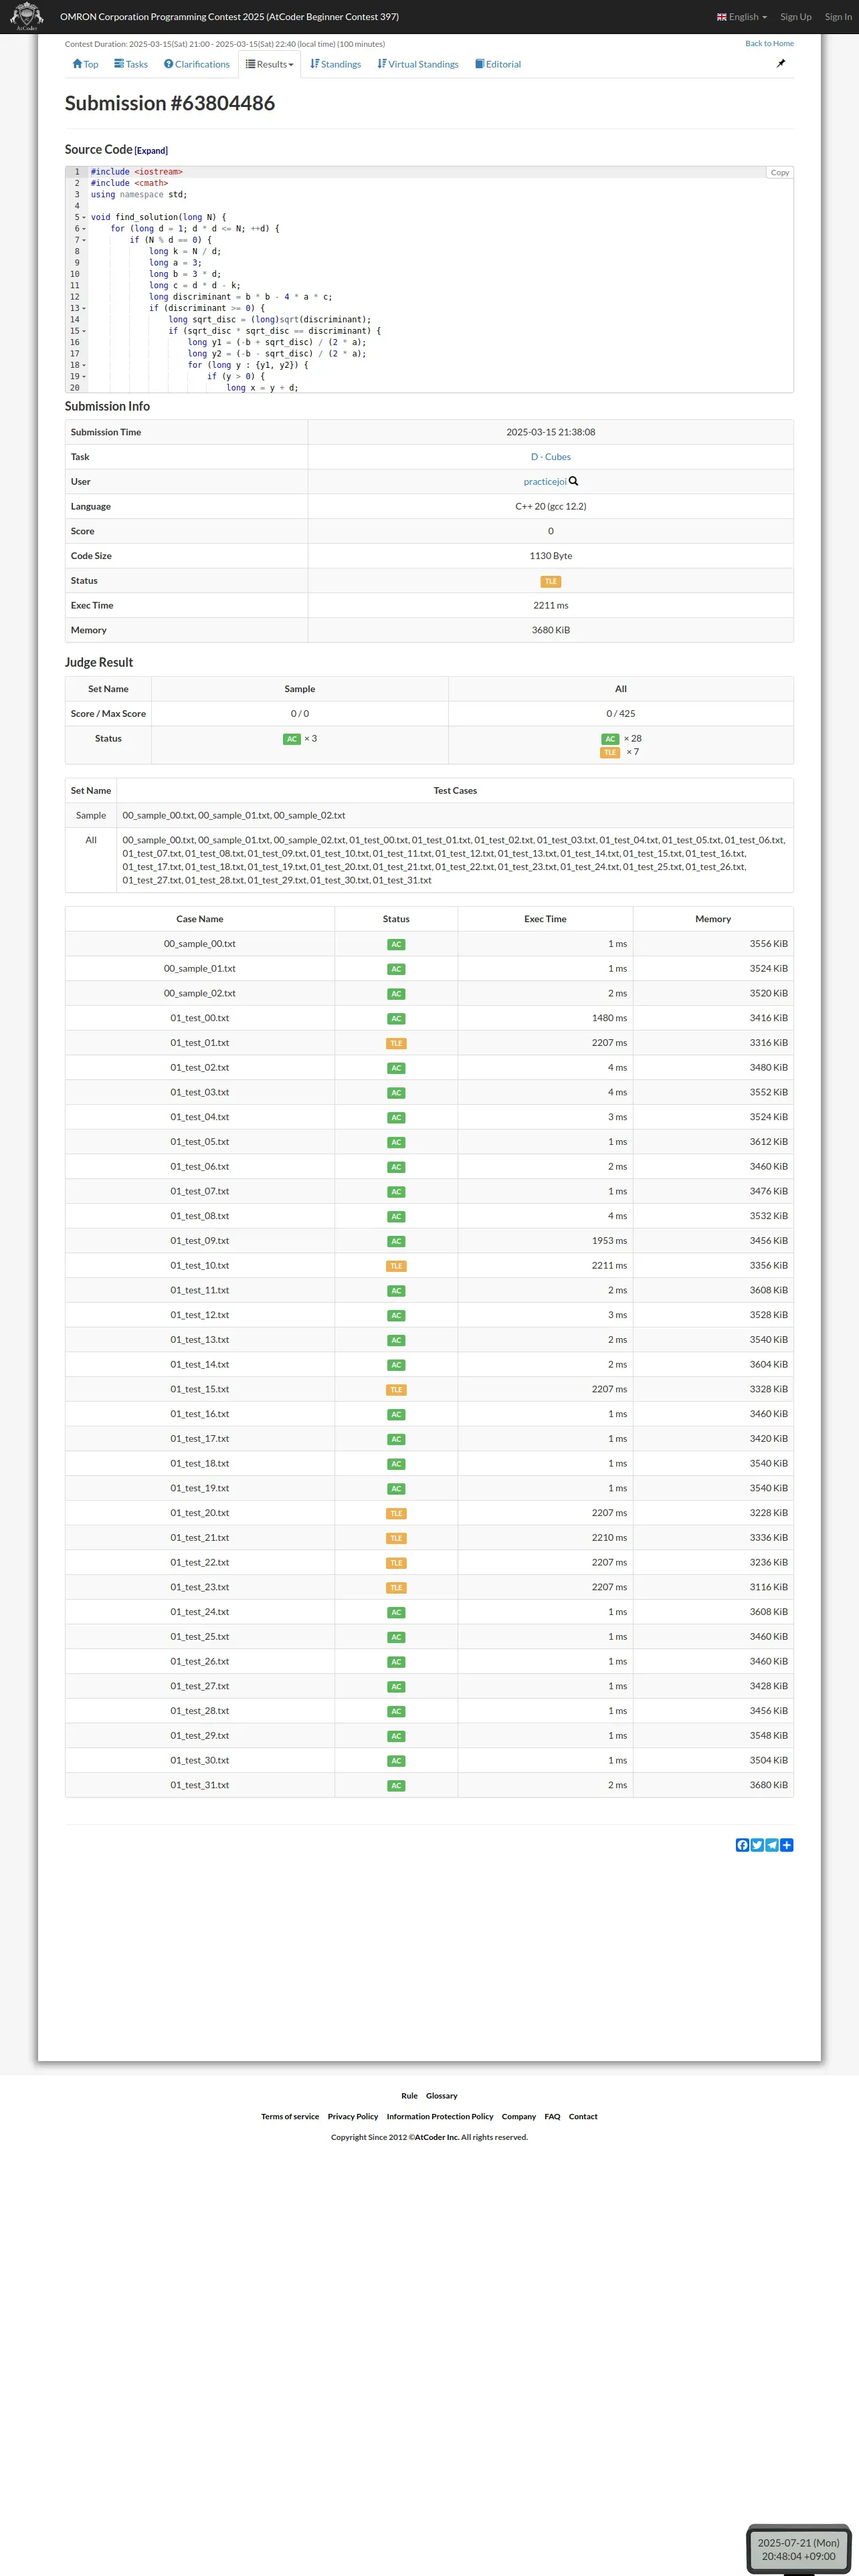The width and height of the screenshot is (859, 2576).
Task: Click the AtCoder logo
Action: (26, 16)
